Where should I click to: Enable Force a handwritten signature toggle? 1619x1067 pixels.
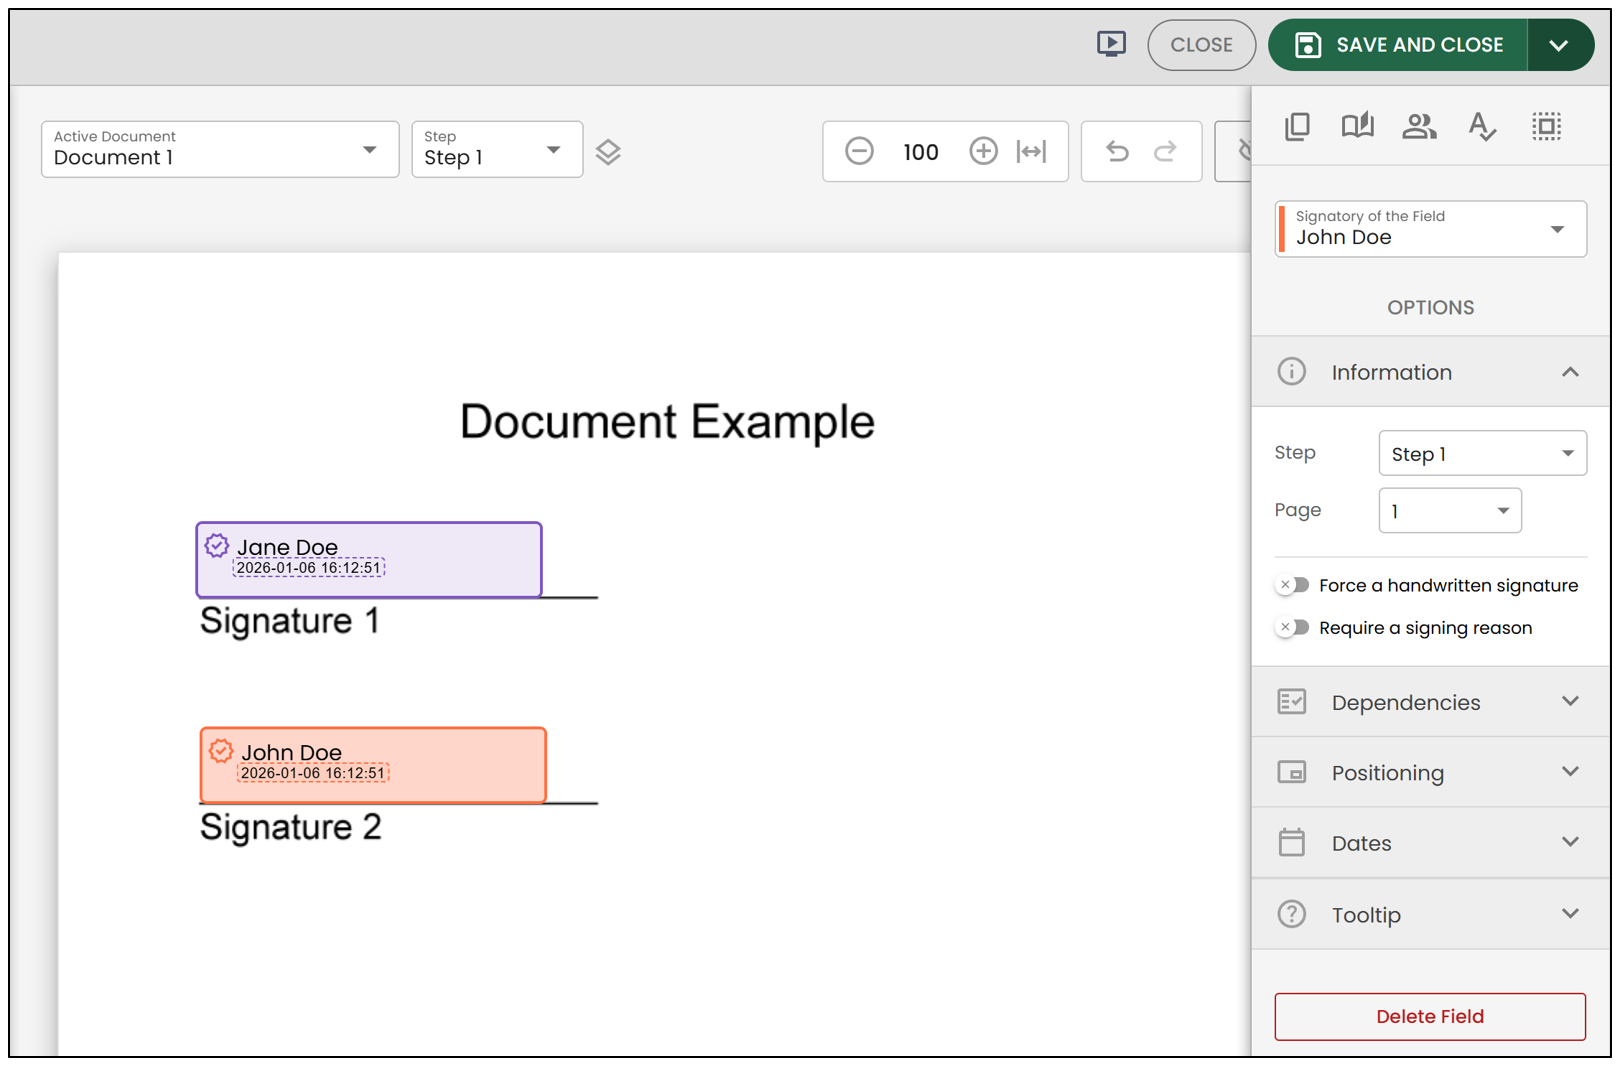pyautogui.click(x=1292, y=585)
